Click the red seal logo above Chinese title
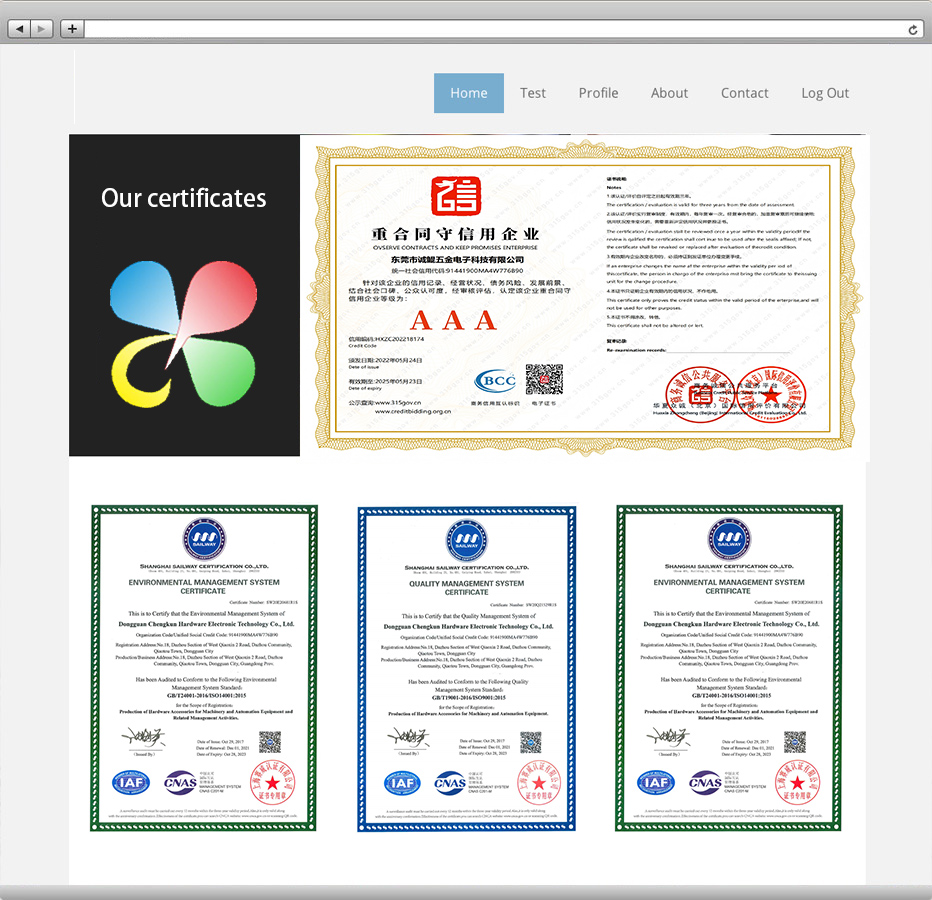The width and height of the screenshot is (932, 900). click(x=455, y=198)
